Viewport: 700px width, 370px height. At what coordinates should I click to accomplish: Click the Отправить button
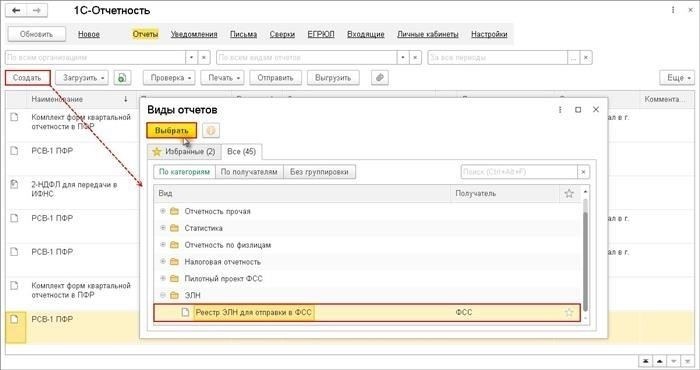275,78
